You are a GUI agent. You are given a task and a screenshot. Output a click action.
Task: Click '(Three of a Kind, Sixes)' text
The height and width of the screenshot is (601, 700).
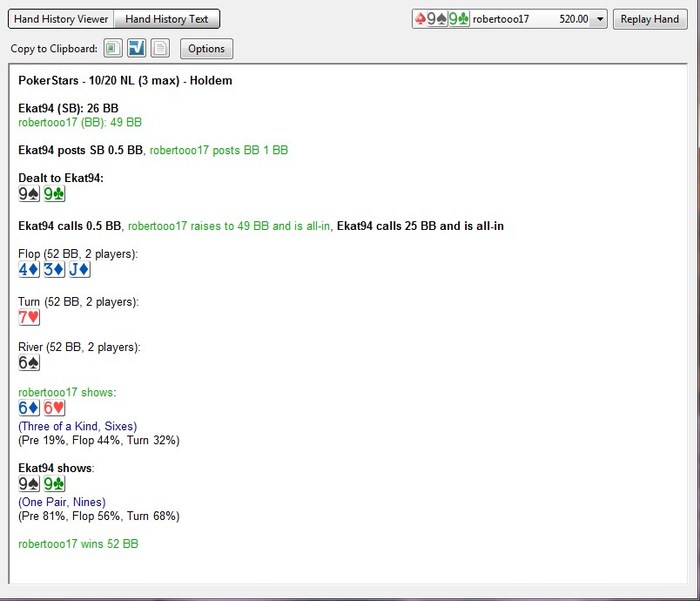tap(78, 426)
